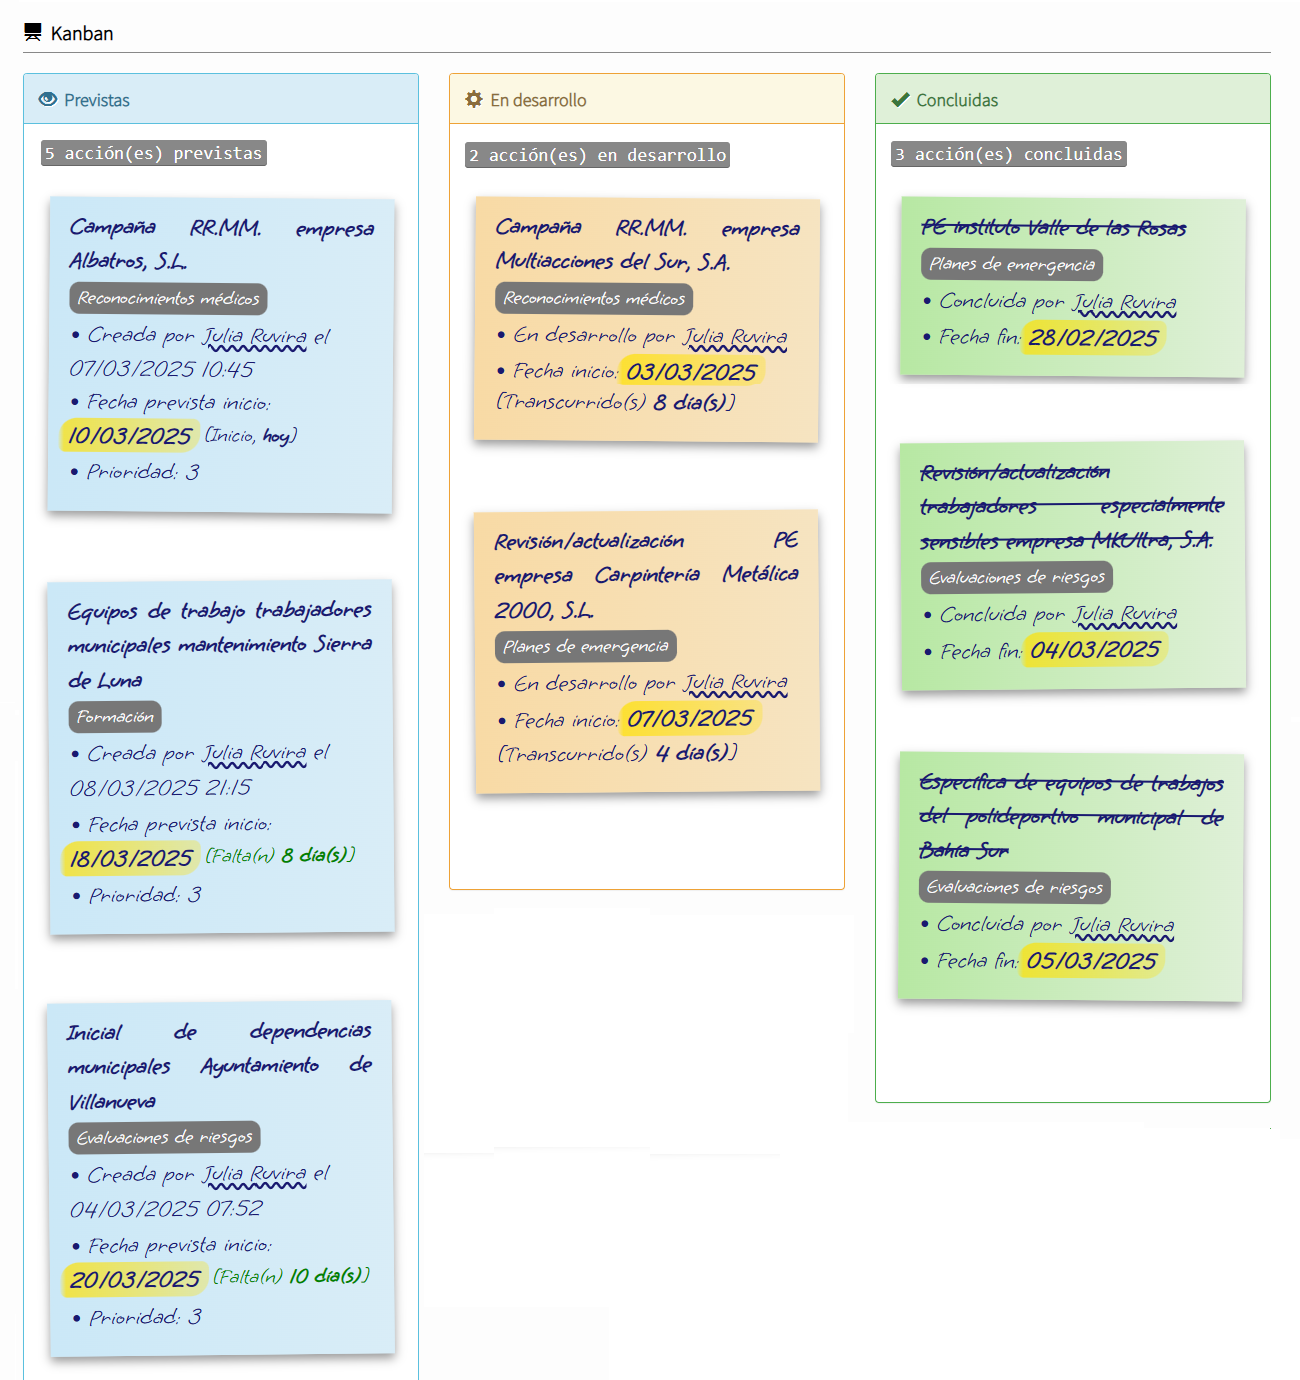
Task: Click the highlighted date 18/03/2025
Action: click(x=131, y=858)
